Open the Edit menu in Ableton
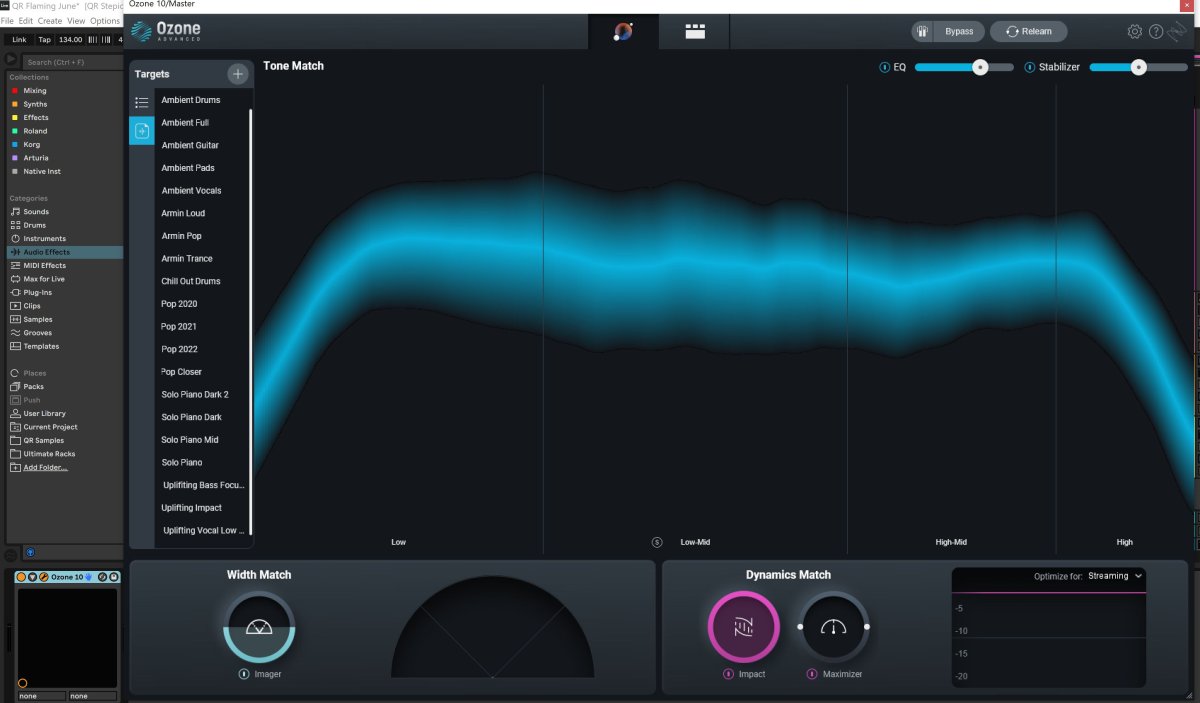The height and width of the screenshot is (703, 1200). coord(26,21)
